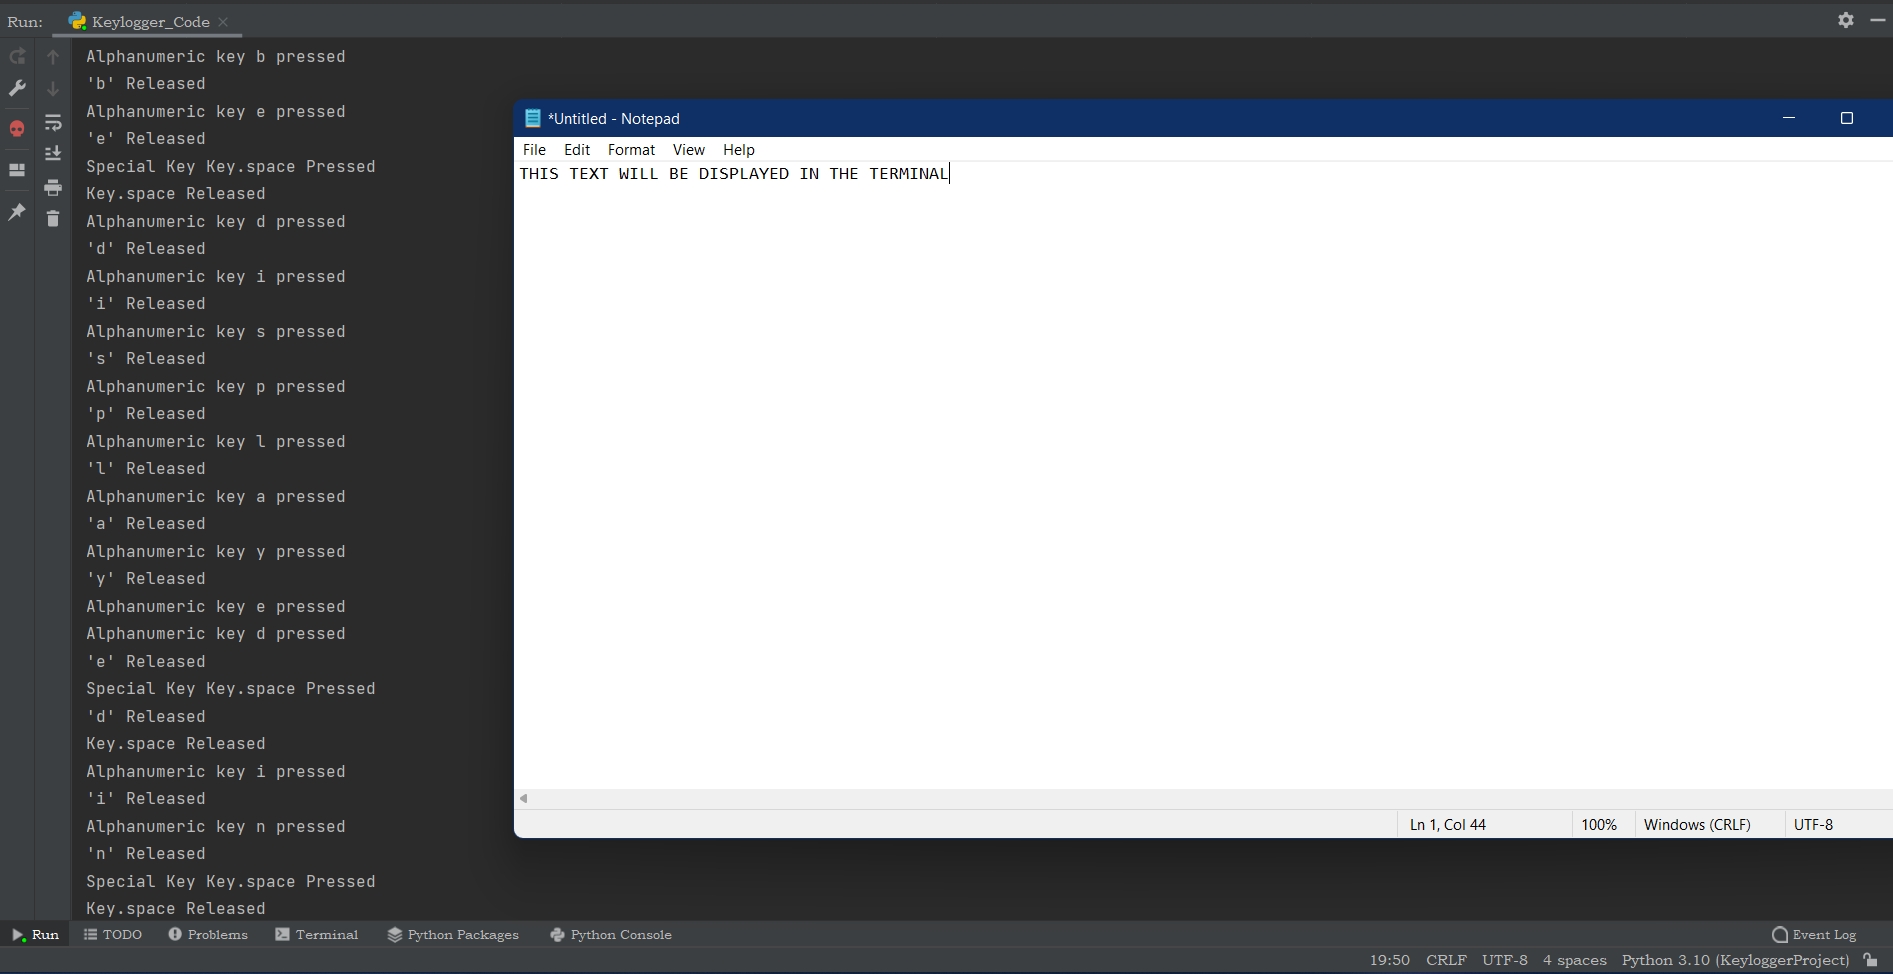
Task: Open the CRLF line separator selector
Action: [1446, 960]
